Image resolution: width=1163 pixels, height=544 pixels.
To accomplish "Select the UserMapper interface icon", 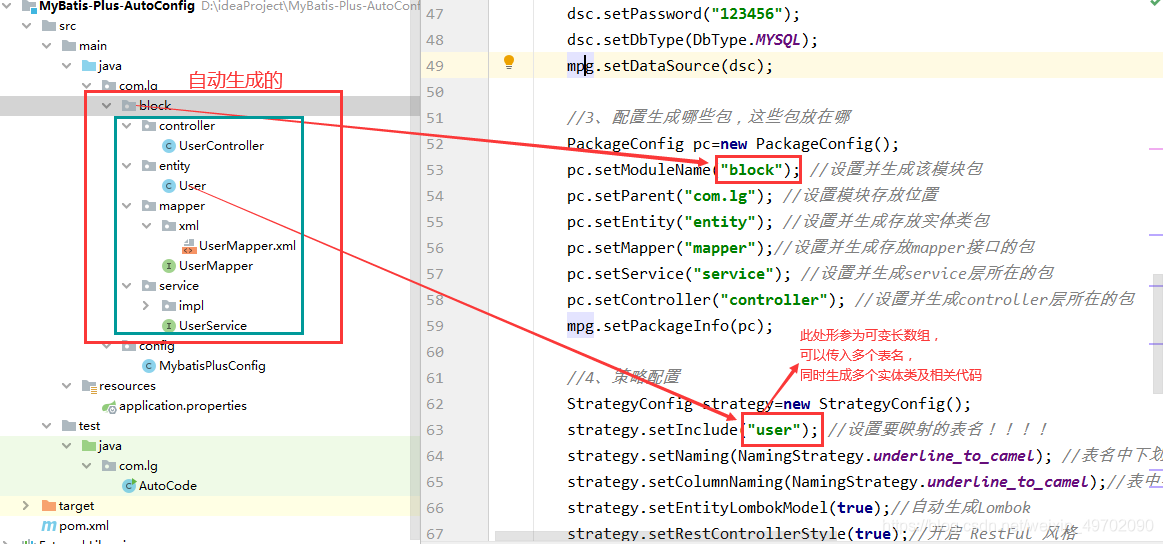I will 168,266.
